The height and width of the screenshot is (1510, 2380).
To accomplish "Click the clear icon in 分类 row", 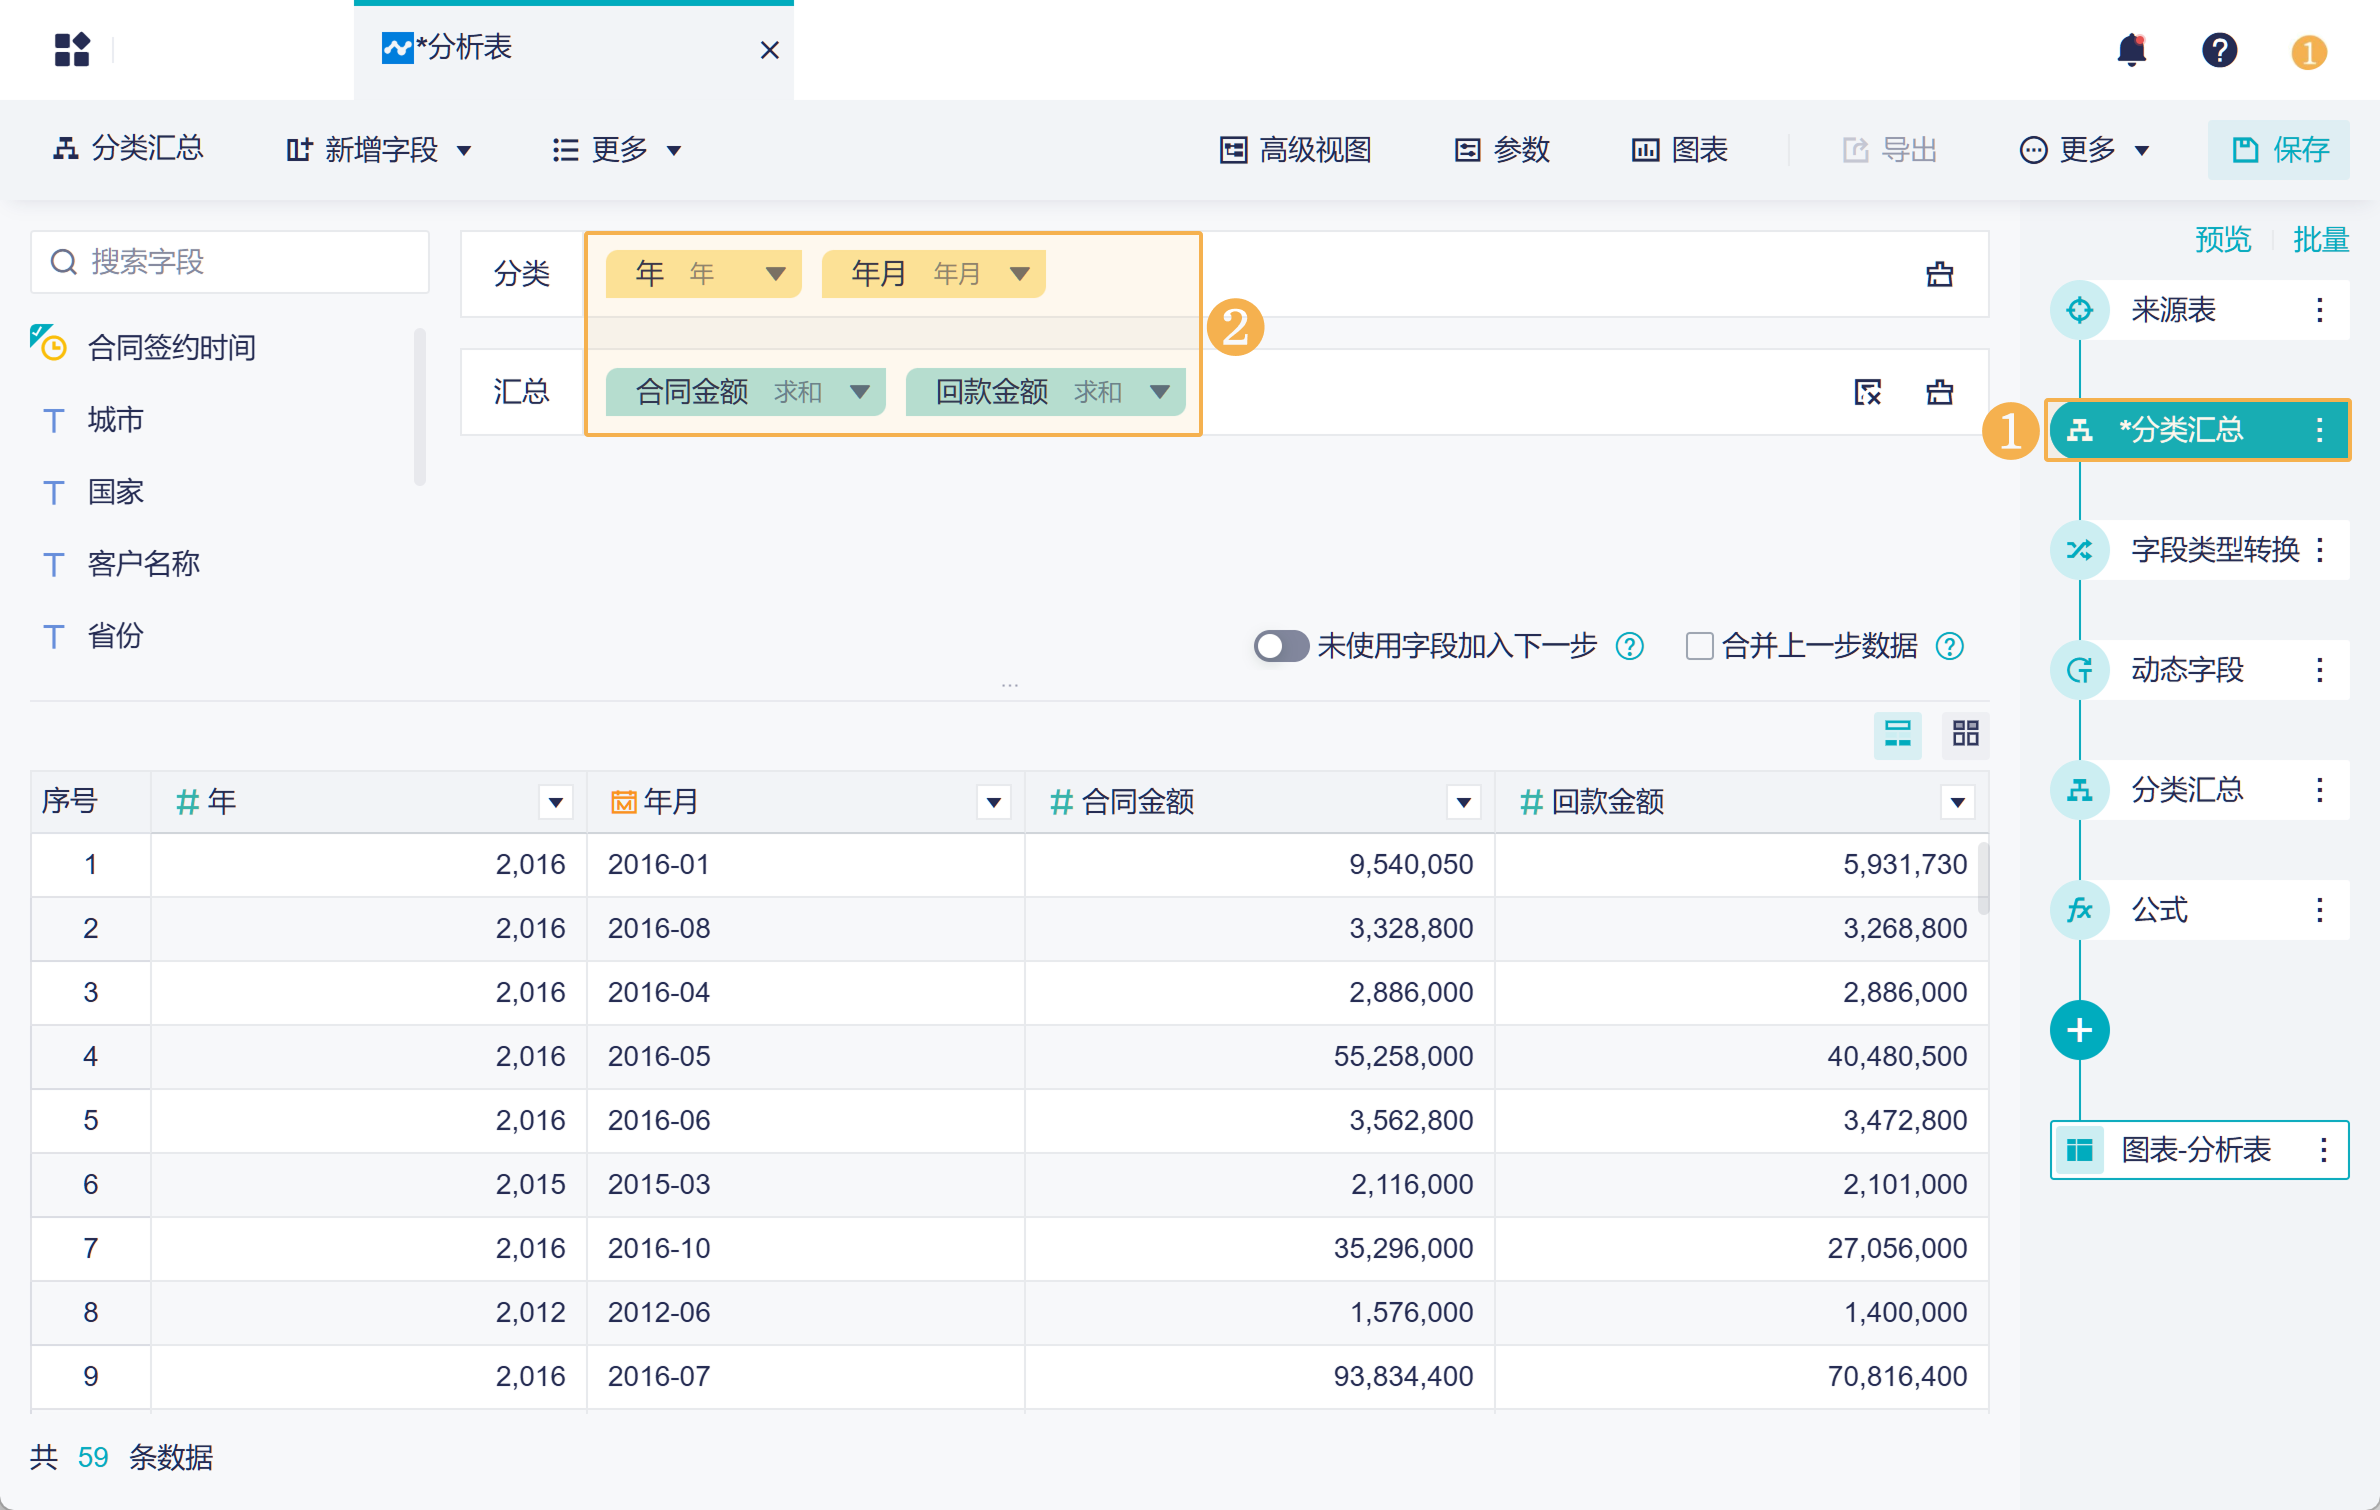I will pyautogui.click(x=1939, y=274).
